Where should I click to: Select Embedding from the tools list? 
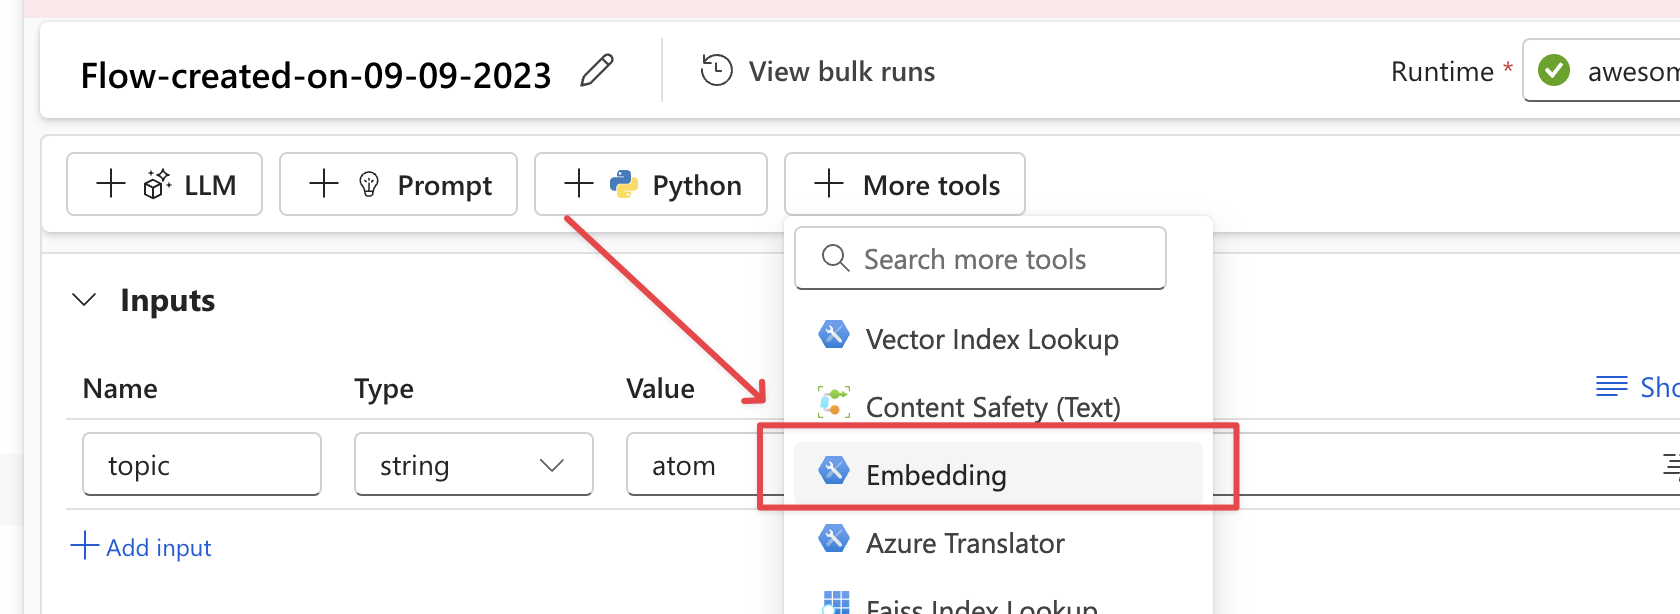pyautogui.click(x=936, y=475)
